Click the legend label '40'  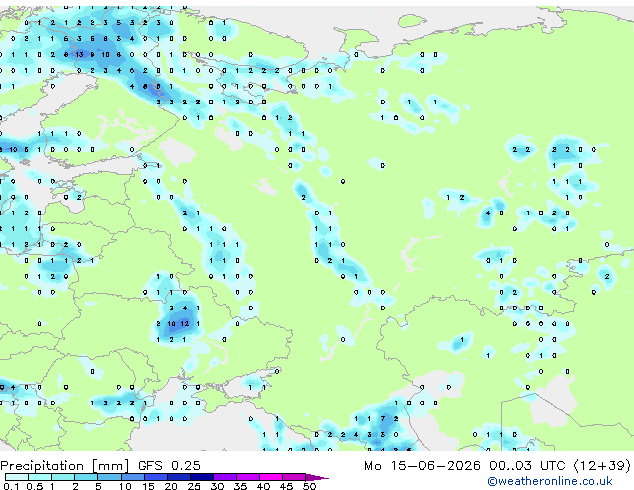pos(263,486)
